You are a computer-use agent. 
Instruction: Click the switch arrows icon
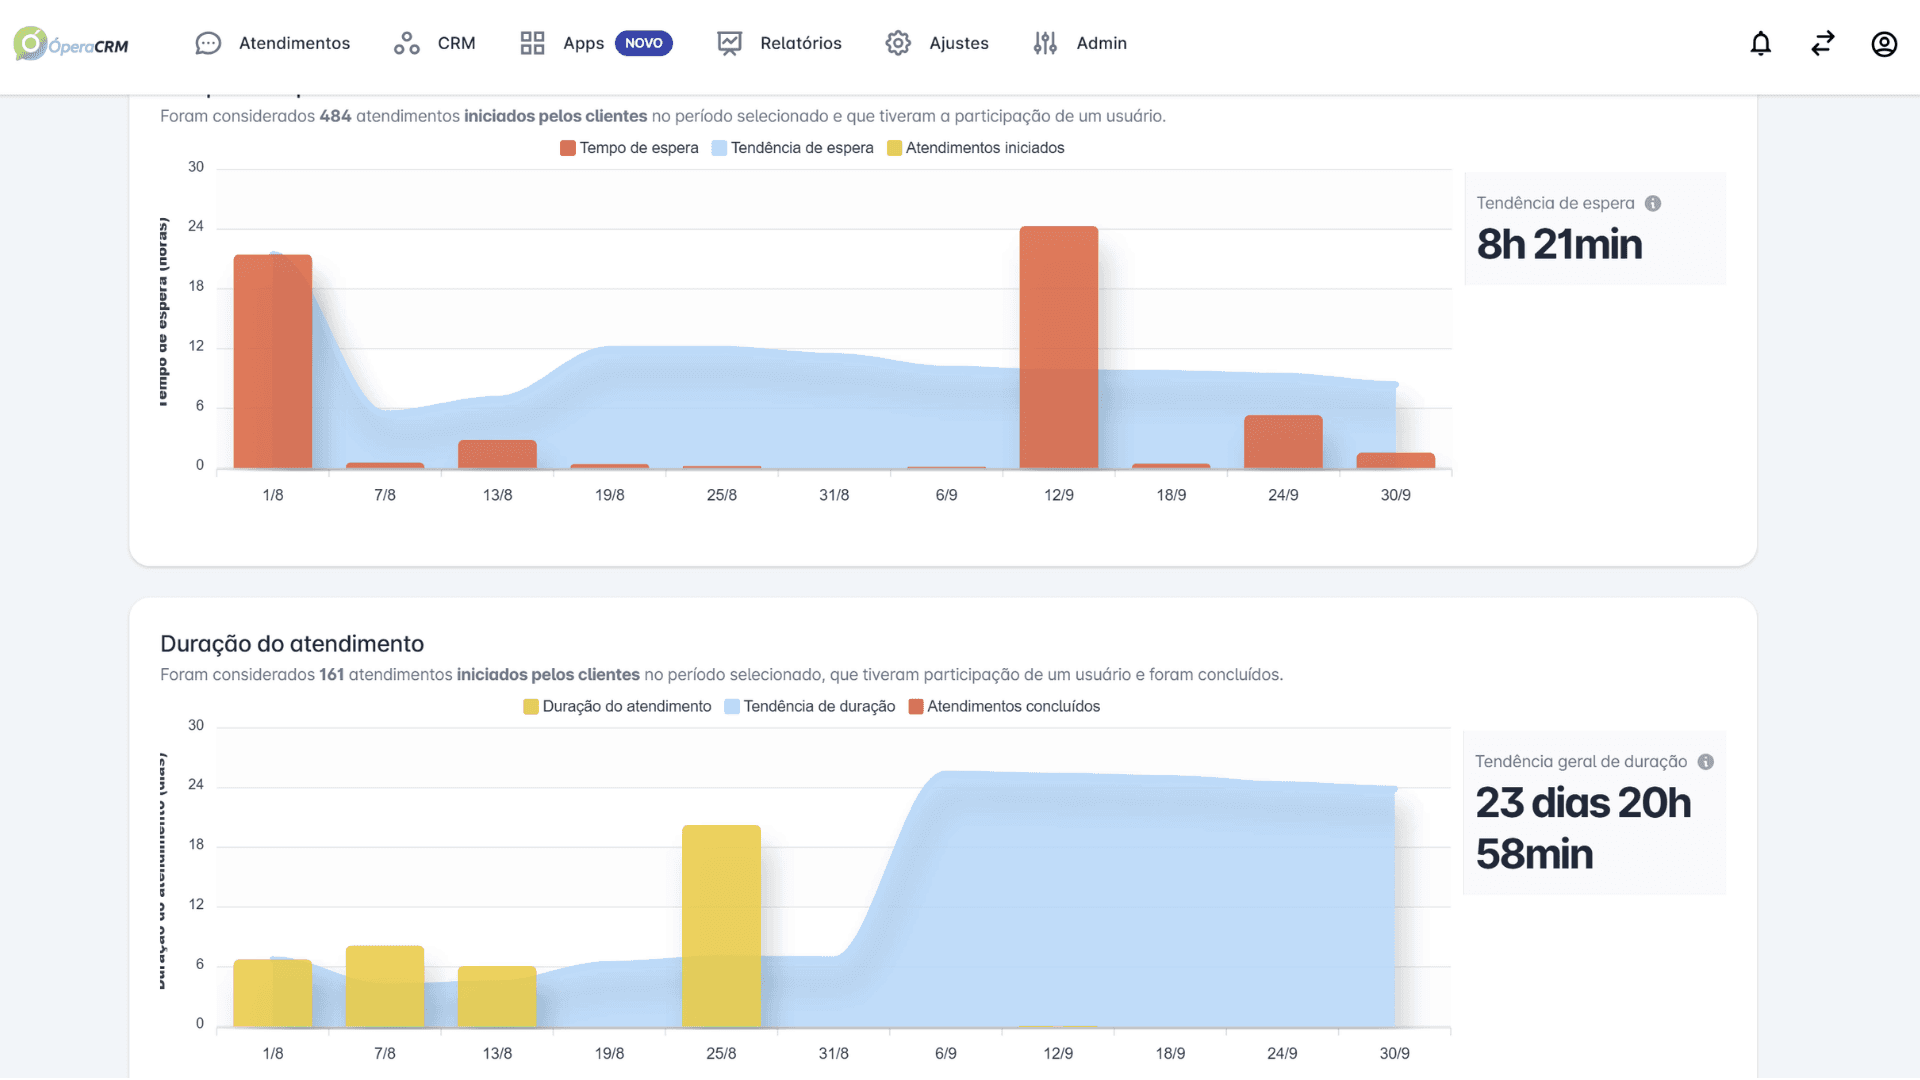[x=1823, y=43]
